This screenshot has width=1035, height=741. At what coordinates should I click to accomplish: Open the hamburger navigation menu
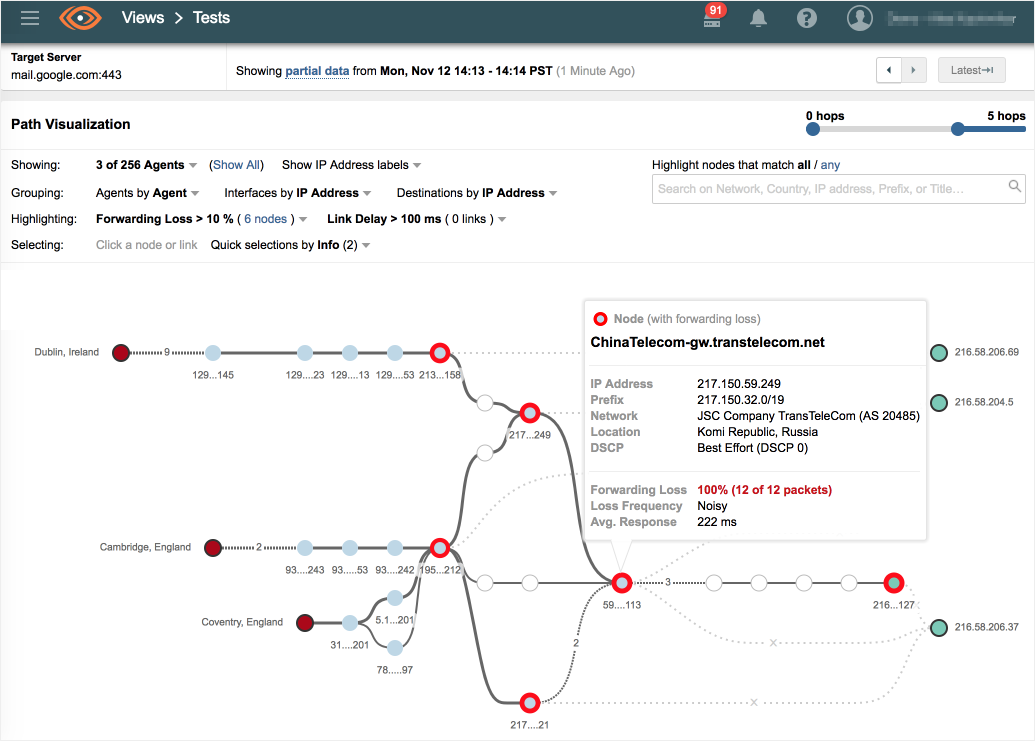30,18
